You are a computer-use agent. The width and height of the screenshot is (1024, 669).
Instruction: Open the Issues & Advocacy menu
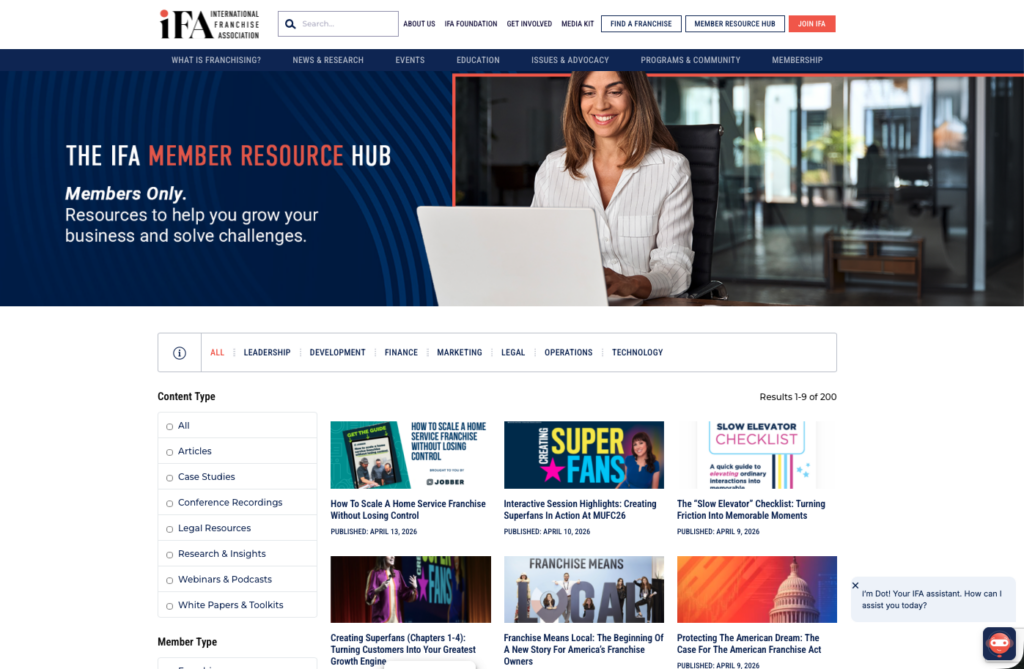570,60
